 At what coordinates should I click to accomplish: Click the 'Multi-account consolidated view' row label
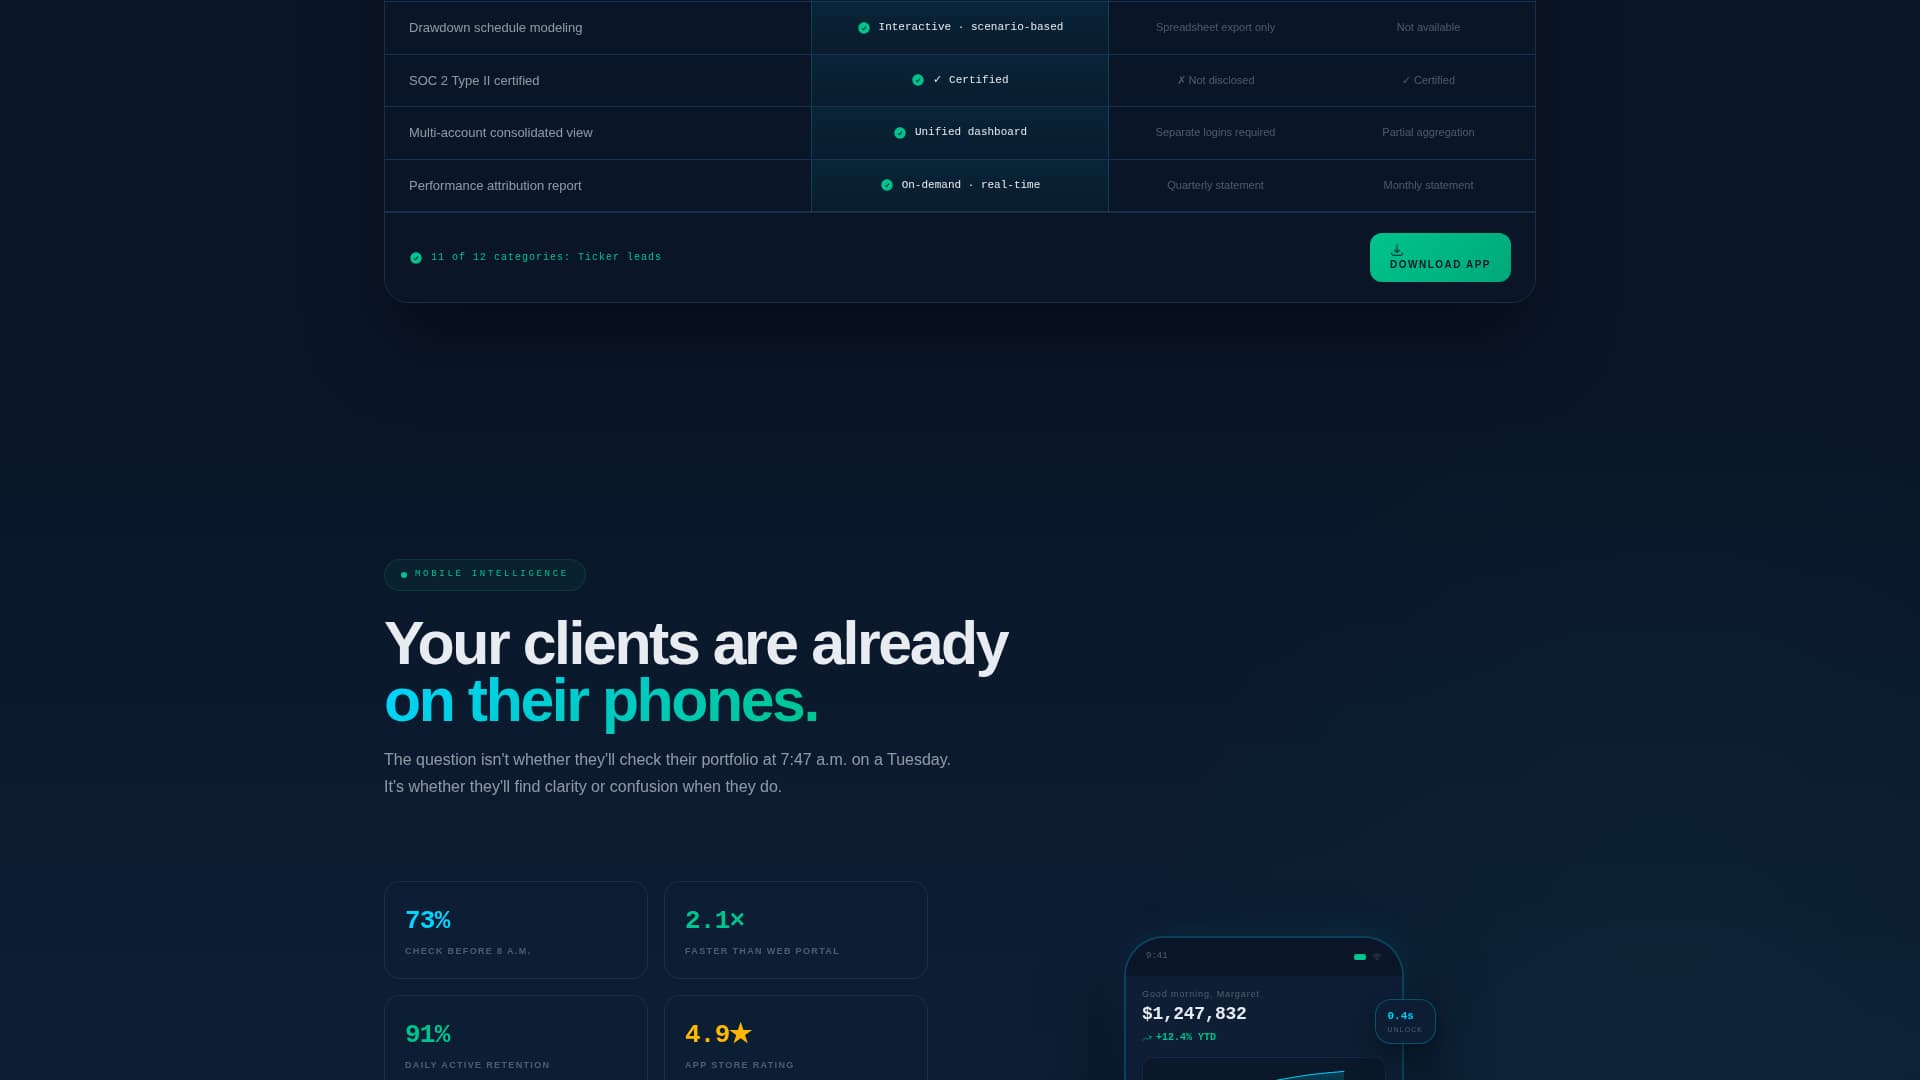pyautogui.click(x=501, y=133)
